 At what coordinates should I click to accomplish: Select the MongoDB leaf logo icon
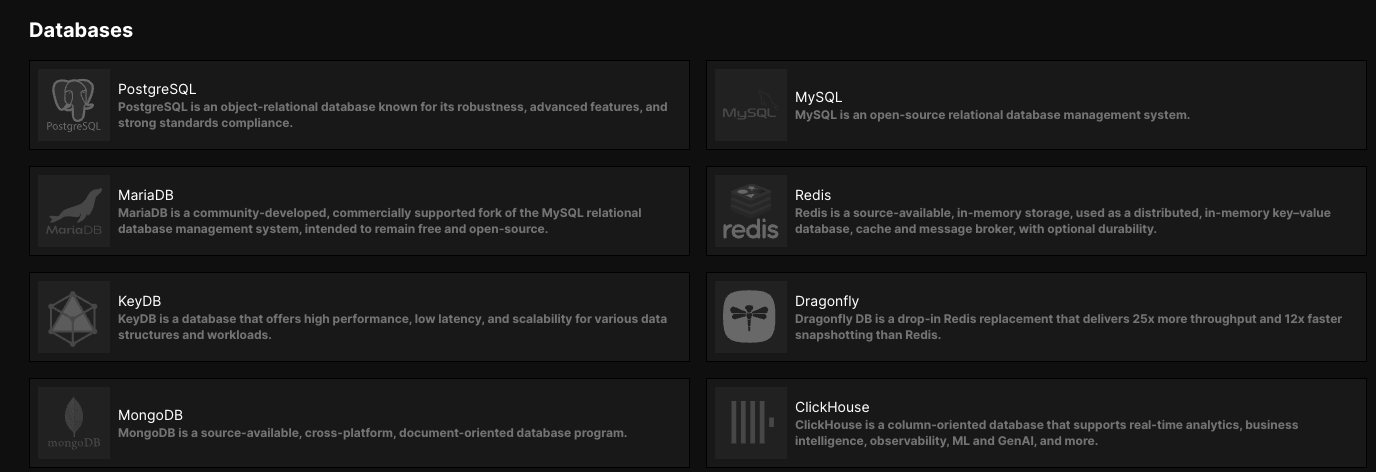[74, 423]
